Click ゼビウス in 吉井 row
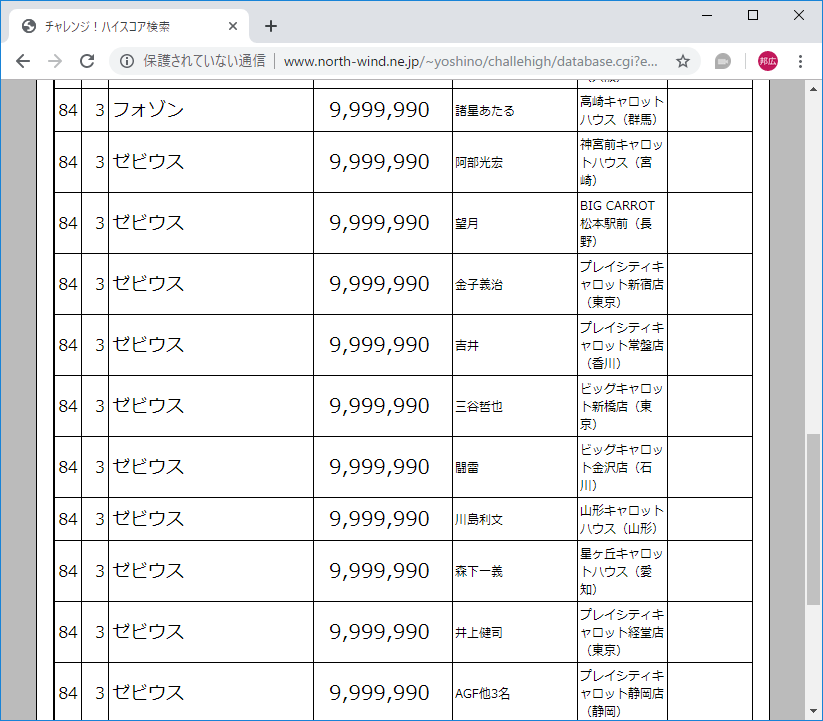823x721 pixels. (x=149, y=344)
